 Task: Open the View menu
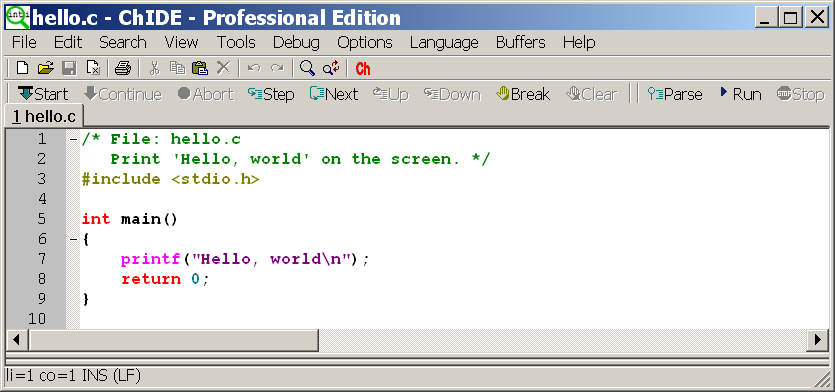[181, 42]
